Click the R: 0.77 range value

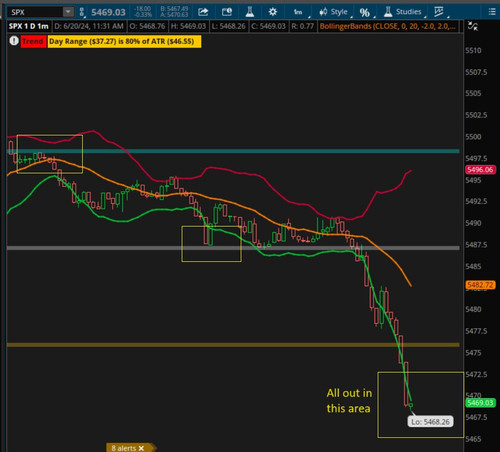(302, 26)
